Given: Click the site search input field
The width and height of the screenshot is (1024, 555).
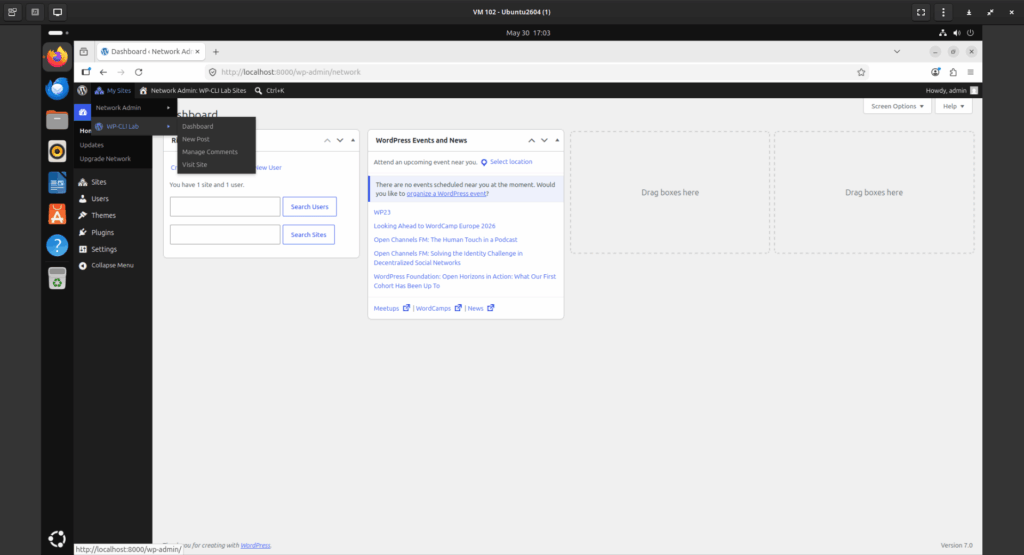Looking at the screenshot, I should [x=225, y=235].
